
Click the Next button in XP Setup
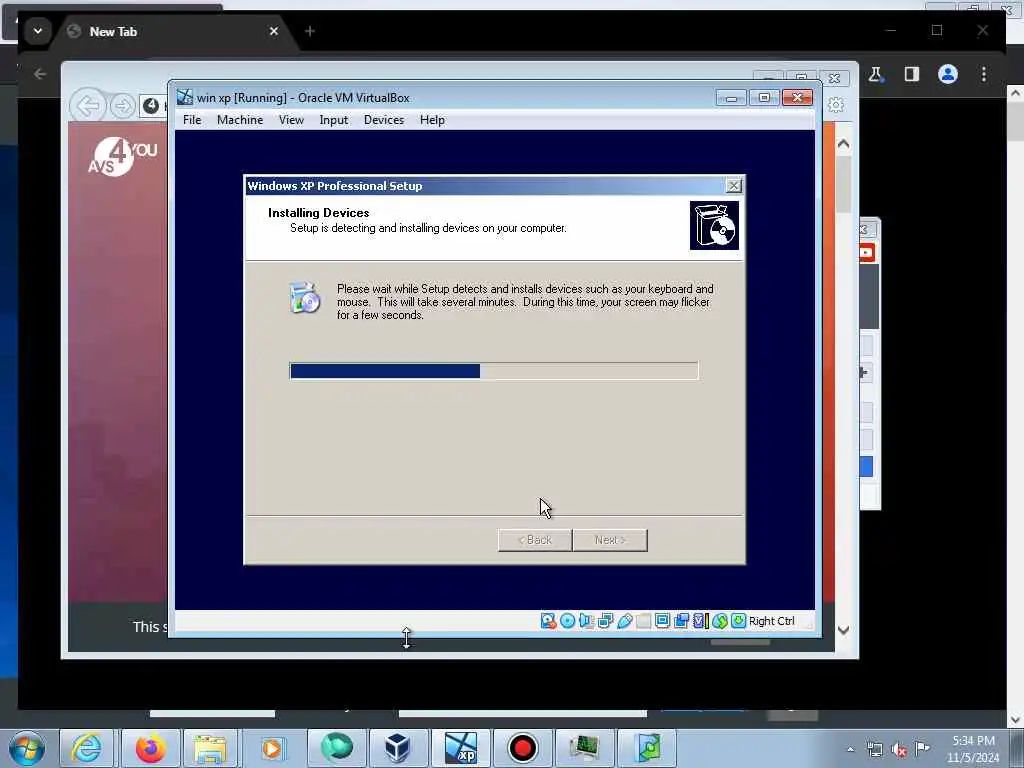(610, 540)
